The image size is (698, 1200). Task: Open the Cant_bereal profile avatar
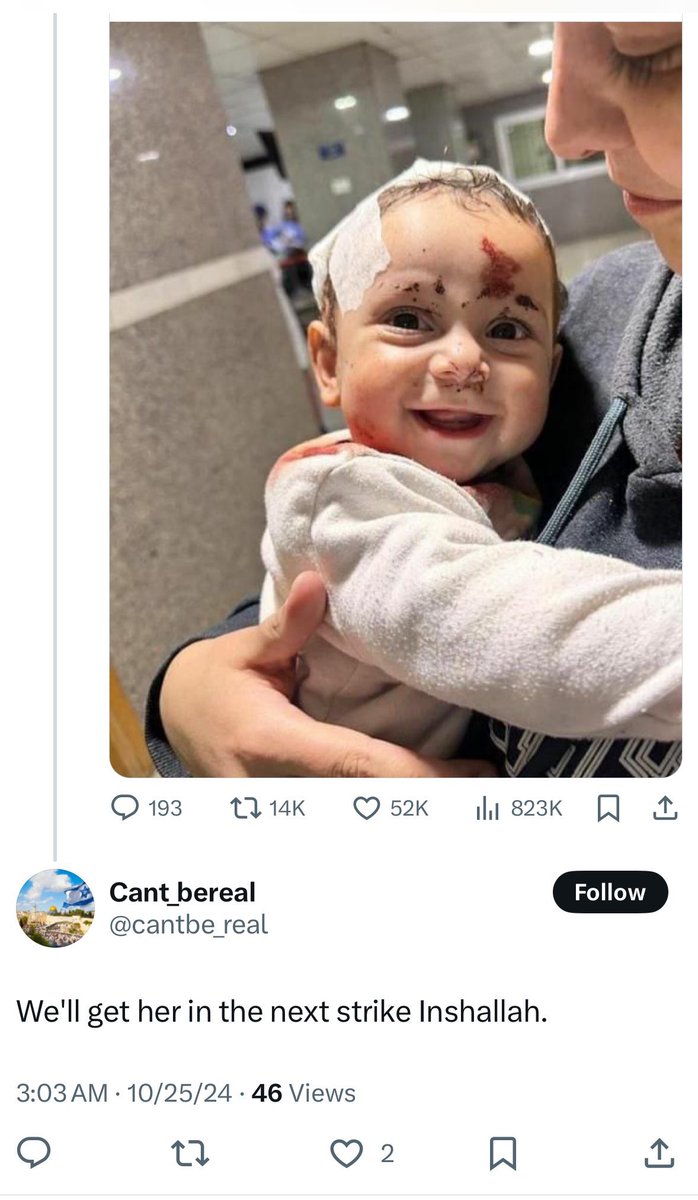[x=56, y=907]
